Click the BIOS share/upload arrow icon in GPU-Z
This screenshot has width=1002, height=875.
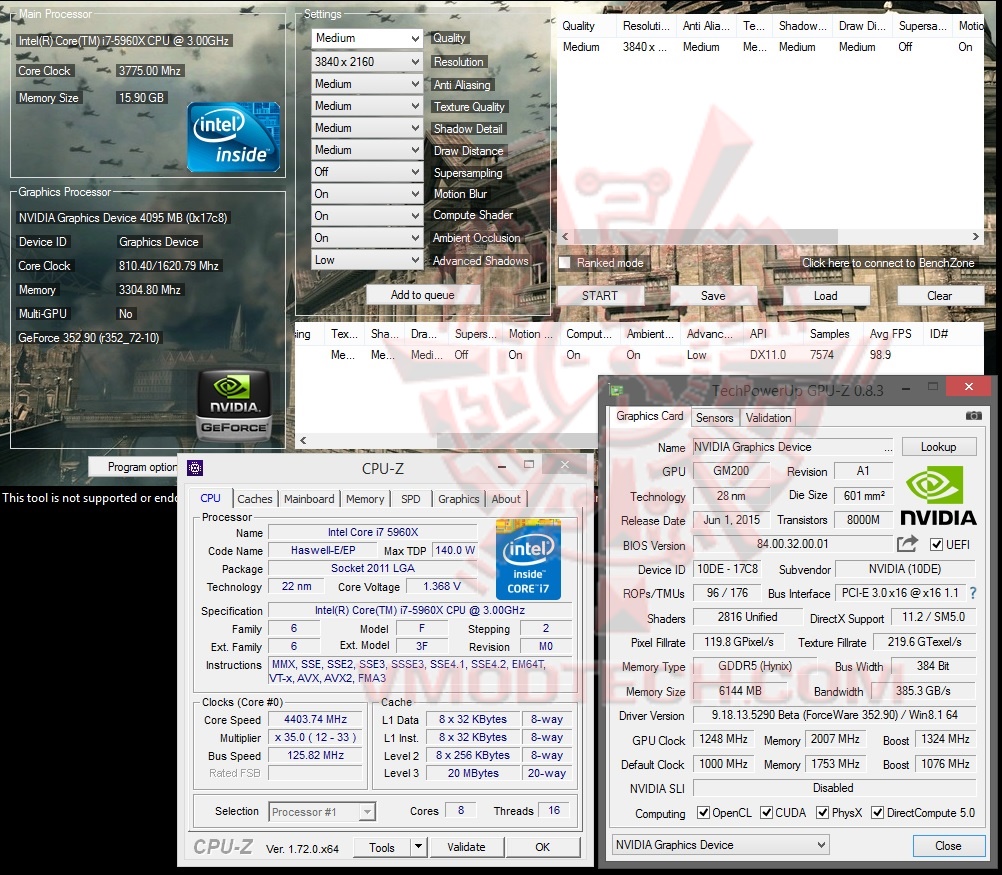tap(907, 545)
